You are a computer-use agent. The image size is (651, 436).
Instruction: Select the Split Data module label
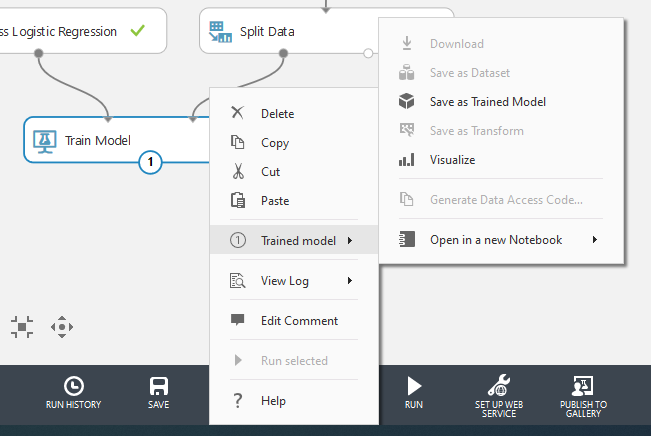[267, 32]
